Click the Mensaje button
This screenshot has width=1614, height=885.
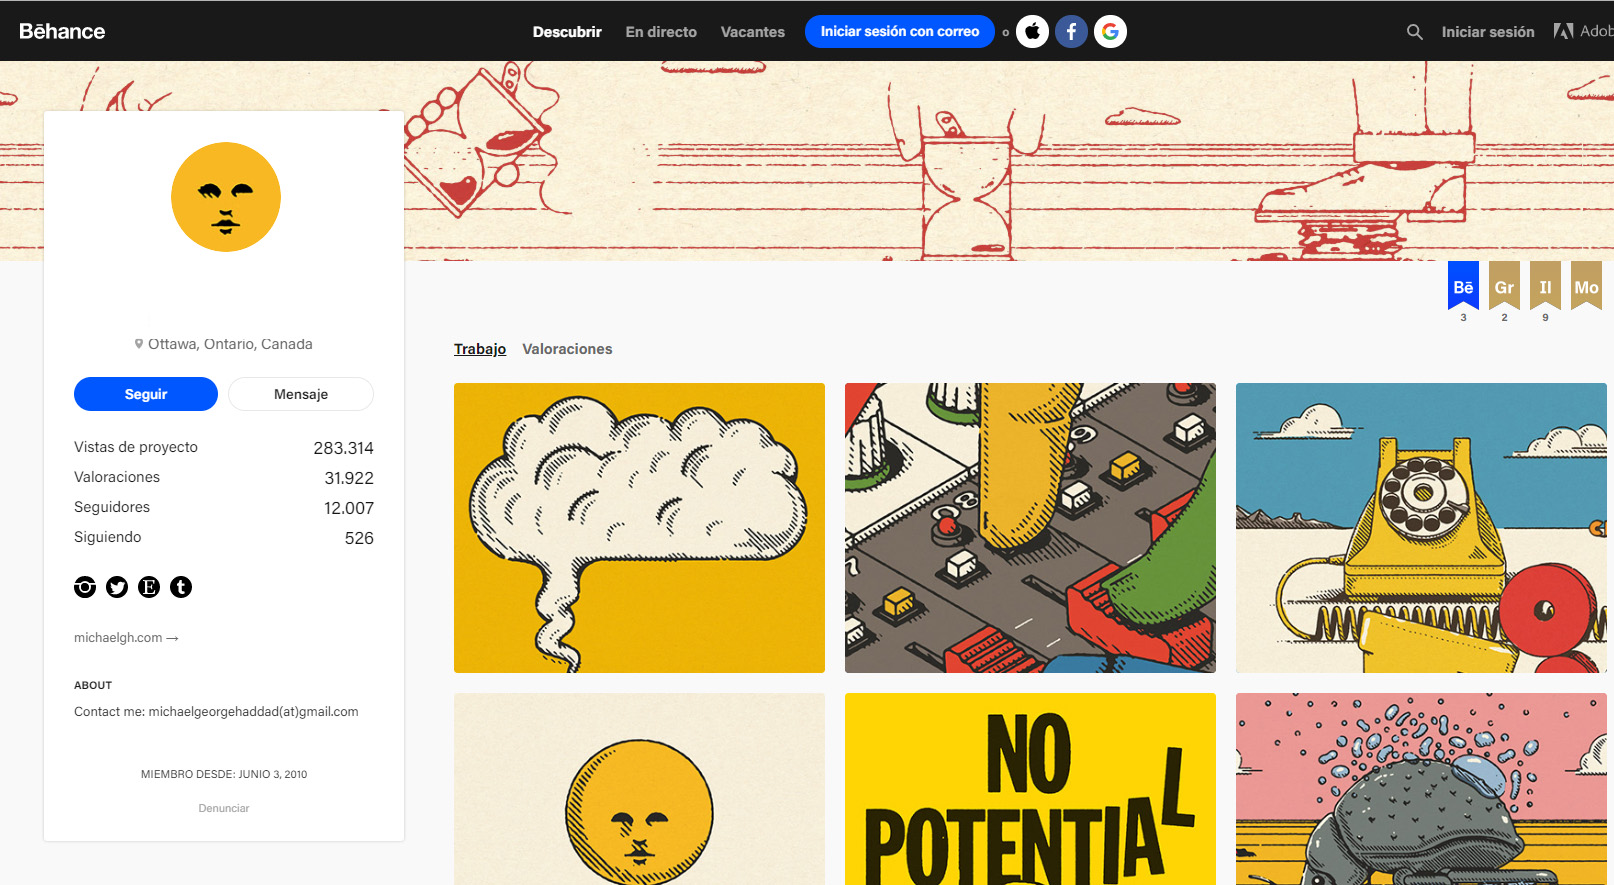coord(301,394)
